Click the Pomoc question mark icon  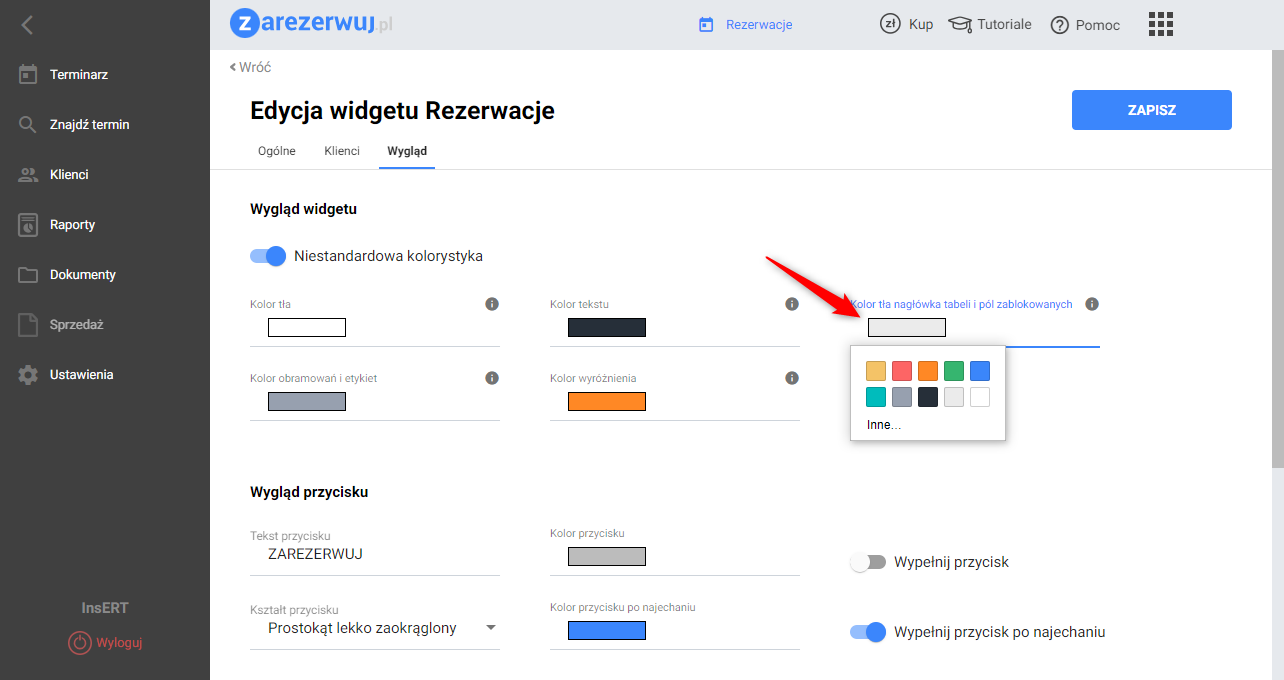coord(1060,25)
